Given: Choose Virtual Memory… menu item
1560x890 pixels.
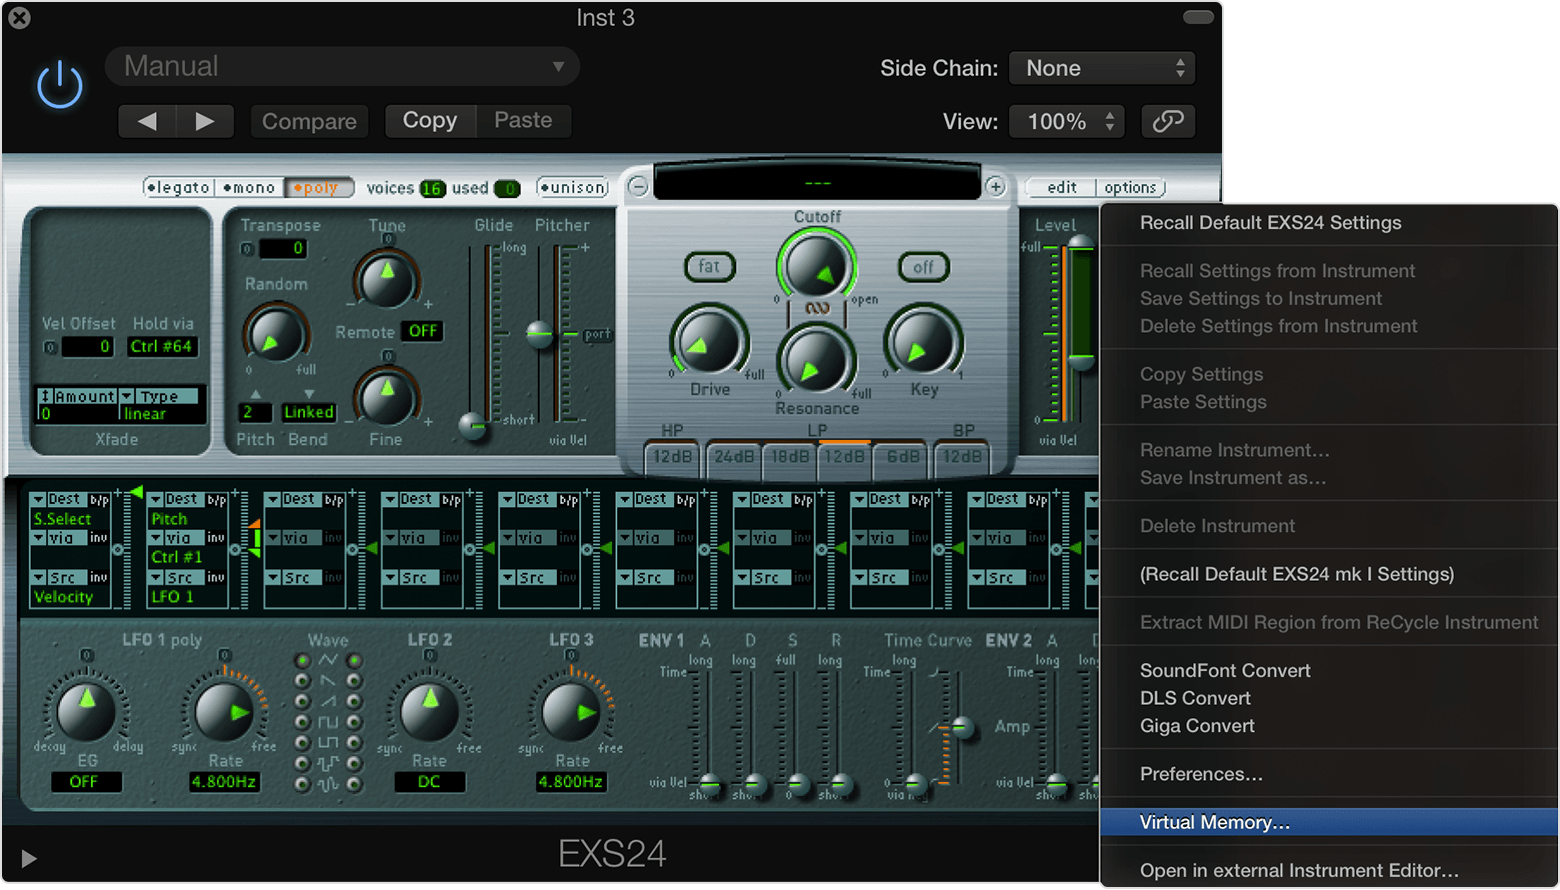Looking at the screenshot, I should 1329,822.
